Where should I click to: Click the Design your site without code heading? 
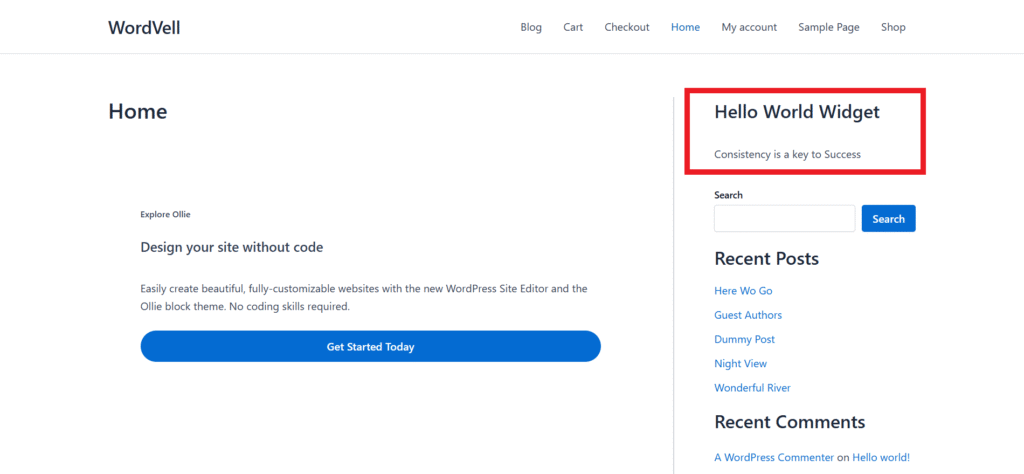(x=231, y=247)
